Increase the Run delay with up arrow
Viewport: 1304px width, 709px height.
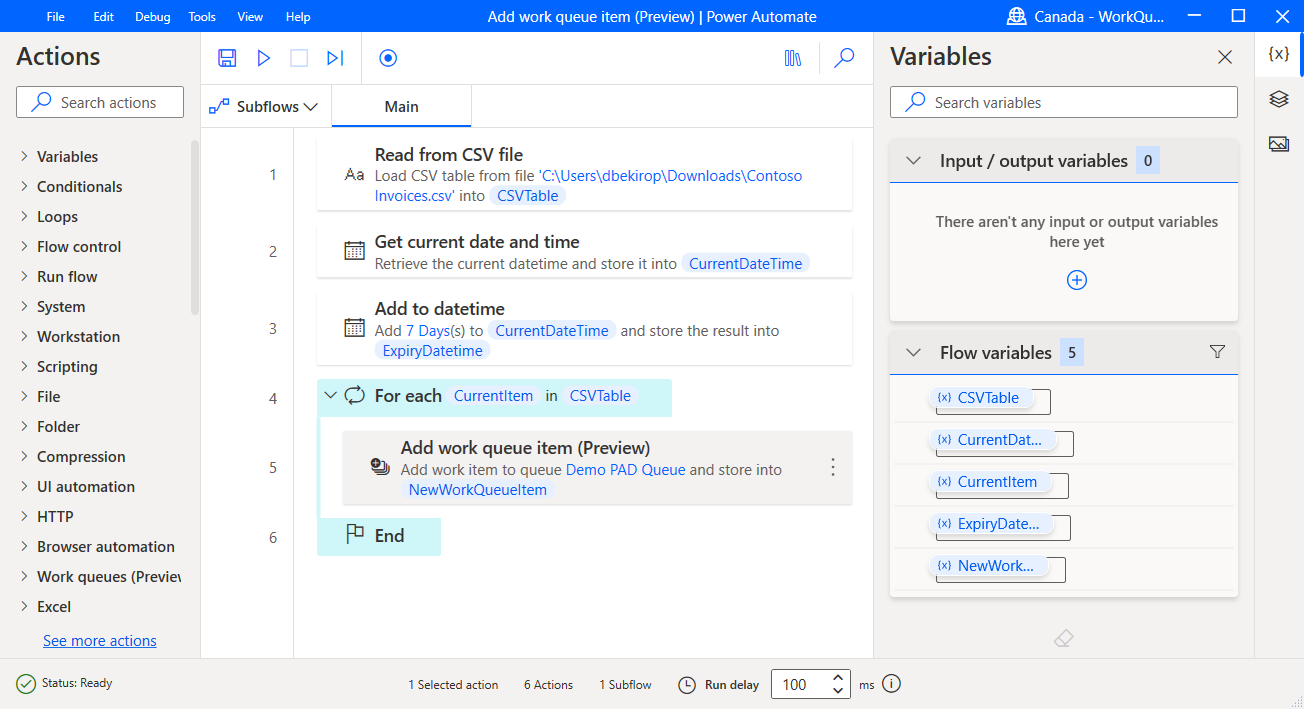[x=838, y=678]
